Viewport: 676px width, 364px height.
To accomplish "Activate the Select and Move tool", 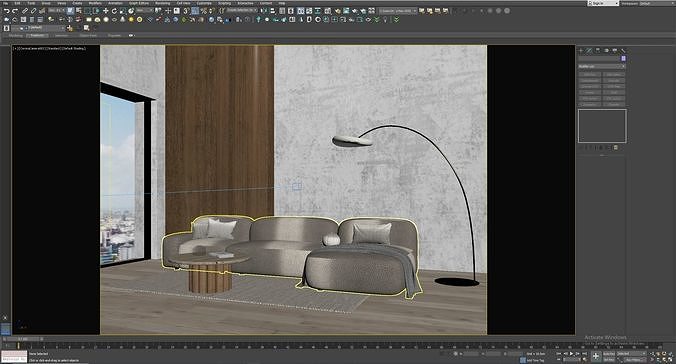I will [106, 10].
